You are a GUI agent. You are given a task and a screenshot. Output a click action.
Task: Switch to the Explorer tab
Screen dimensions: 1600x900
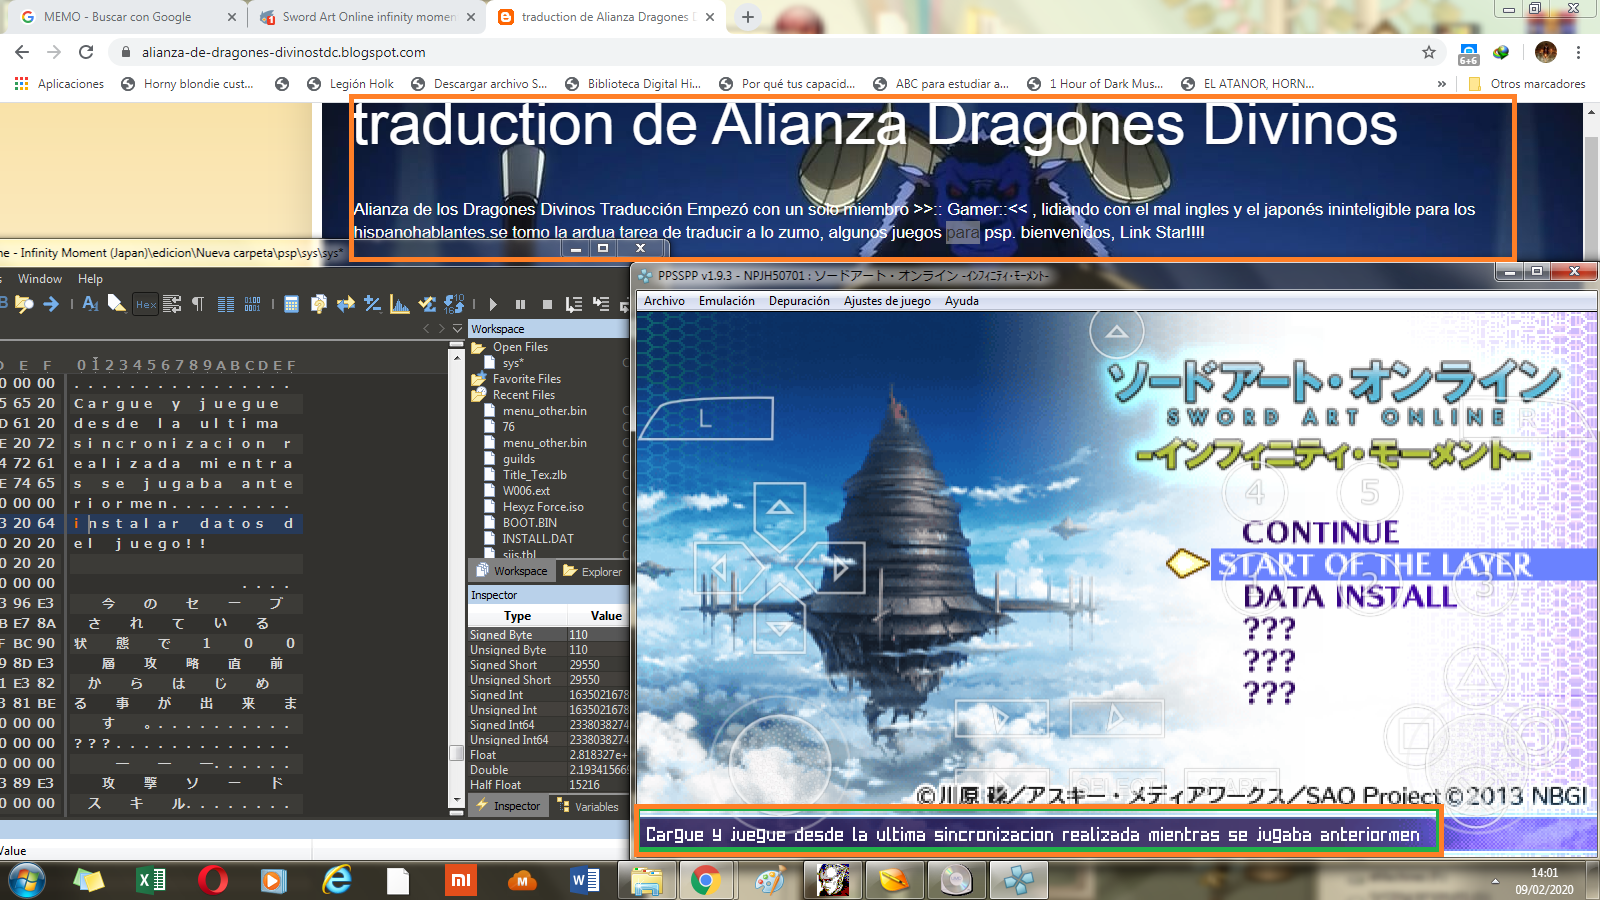click(x=593, y=572)
